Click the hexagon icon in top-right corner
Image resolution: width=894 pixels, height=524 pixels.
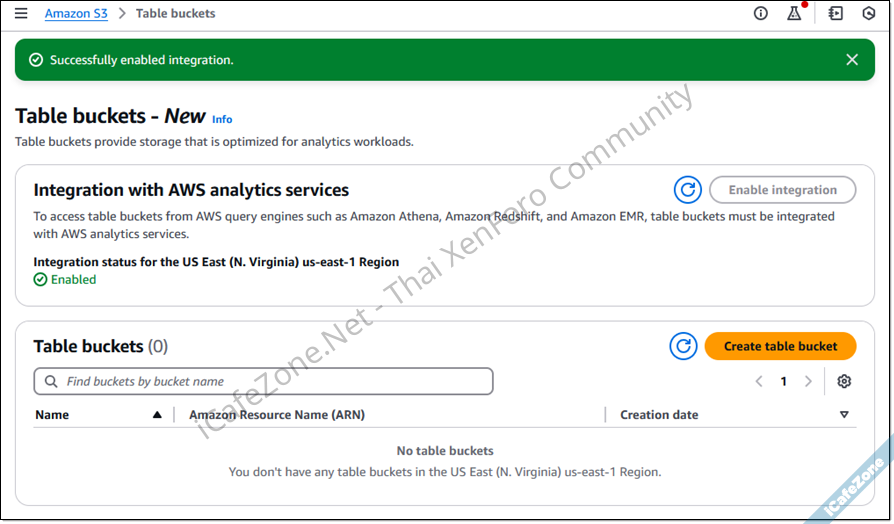[869, 14]
